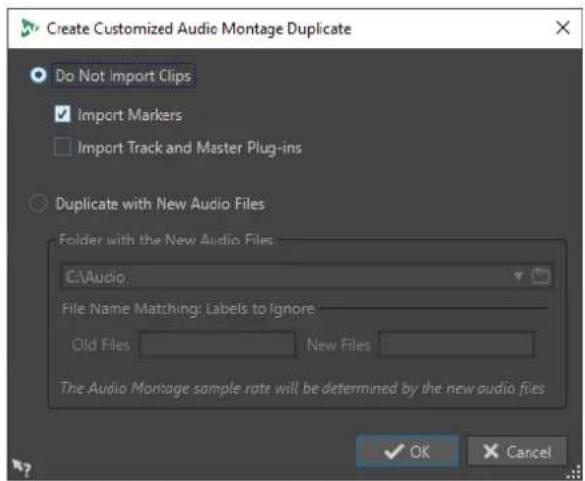Click into the C:\Audio folder path field
Image resolution: width=585 pixels, height=481 pixels.
pyautogui.click(x=285, y=277)
